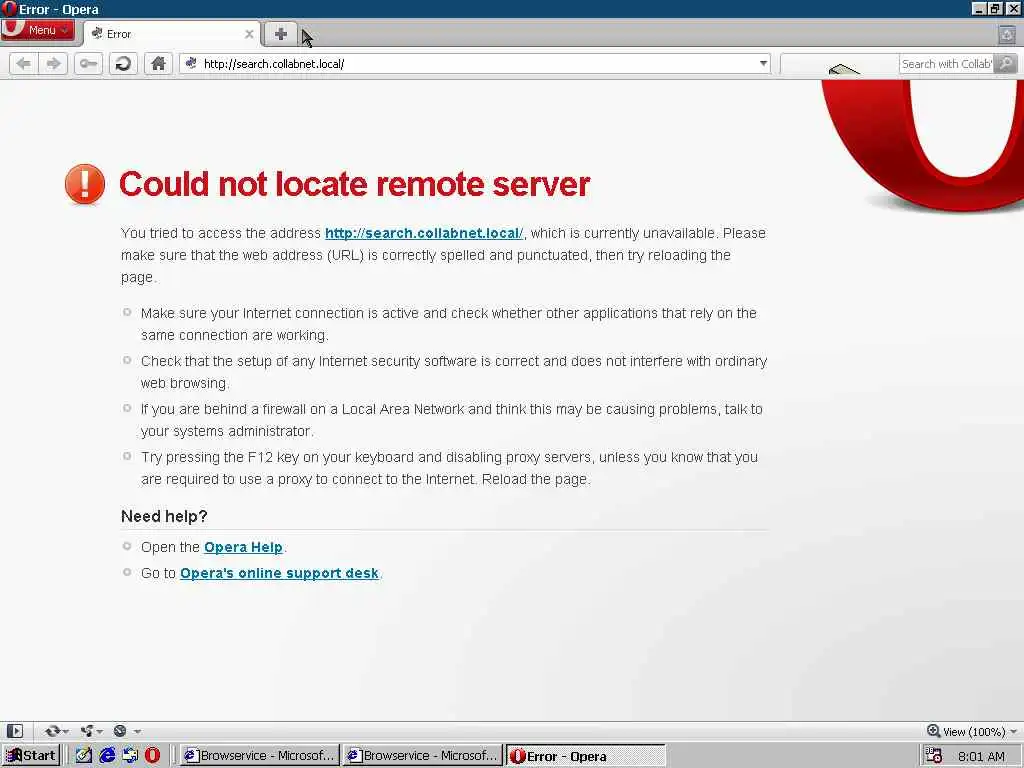Switch to first Browservice taskbar window

[259, 756]
